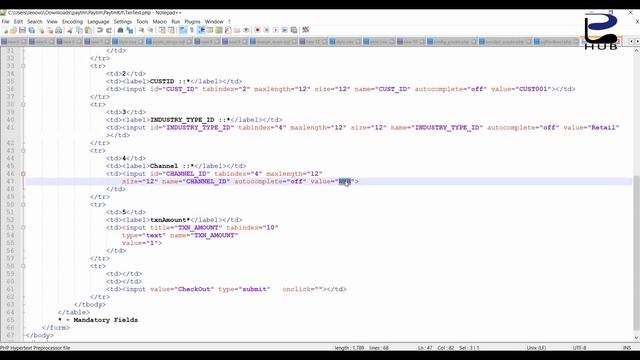This screenshot has height=360, width=640.
Task: Switch to the encdec_paytm.php tab
Action: 504,42
